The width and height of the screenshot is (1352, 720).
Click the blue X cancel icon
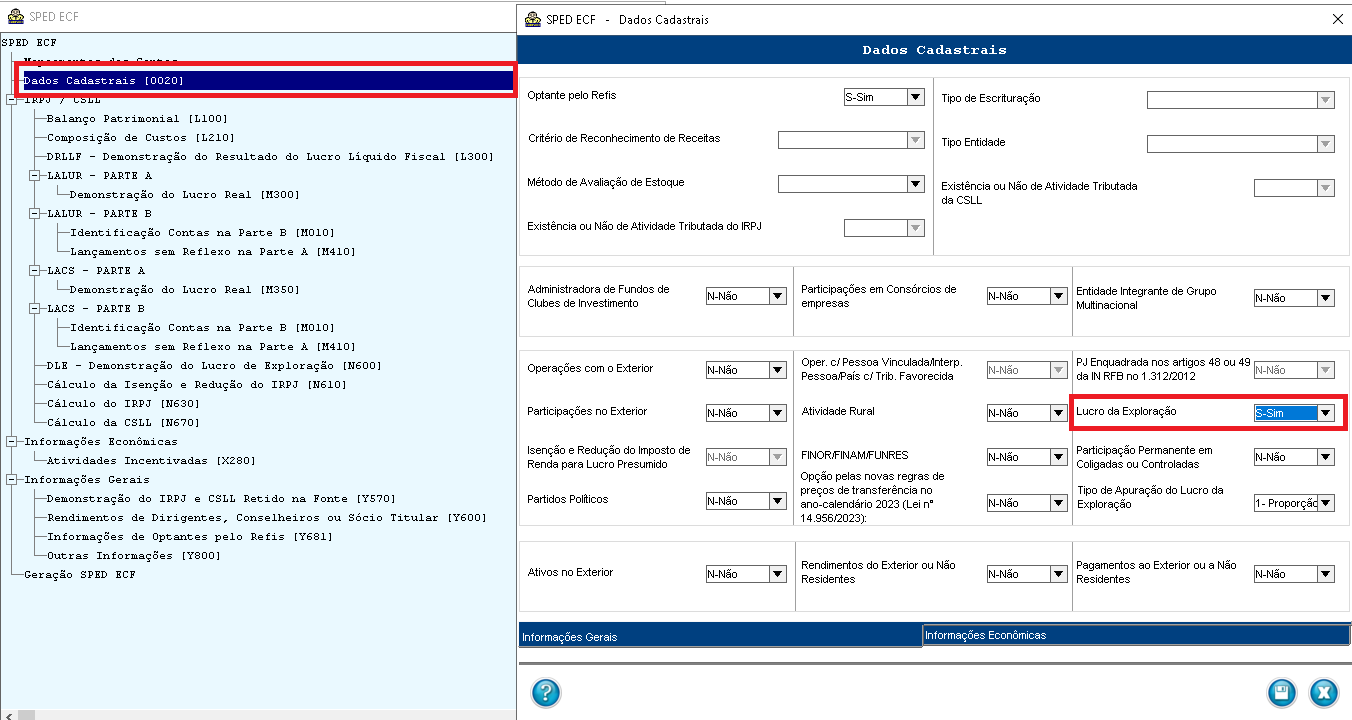point(1324,692)
